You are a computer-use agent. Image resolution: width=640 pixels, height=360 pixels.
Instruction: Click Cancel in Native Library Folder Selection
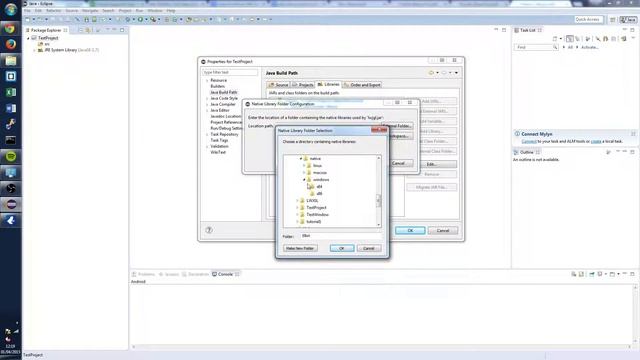[x=369, y=248]
